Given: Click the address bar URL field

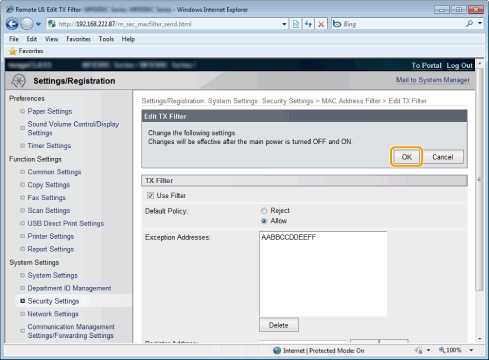Looking at the screenshot, I should (x=168, y=24).
